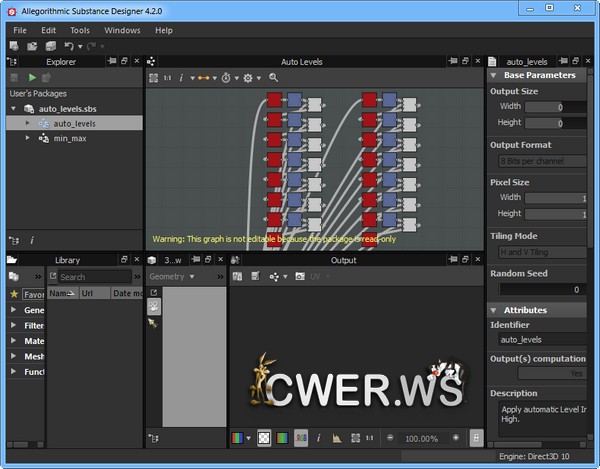The image size is (600, 469).
Task: Toggle the histogram icon in Output panel
Action: pyautogui.click(x=337, y=438)
